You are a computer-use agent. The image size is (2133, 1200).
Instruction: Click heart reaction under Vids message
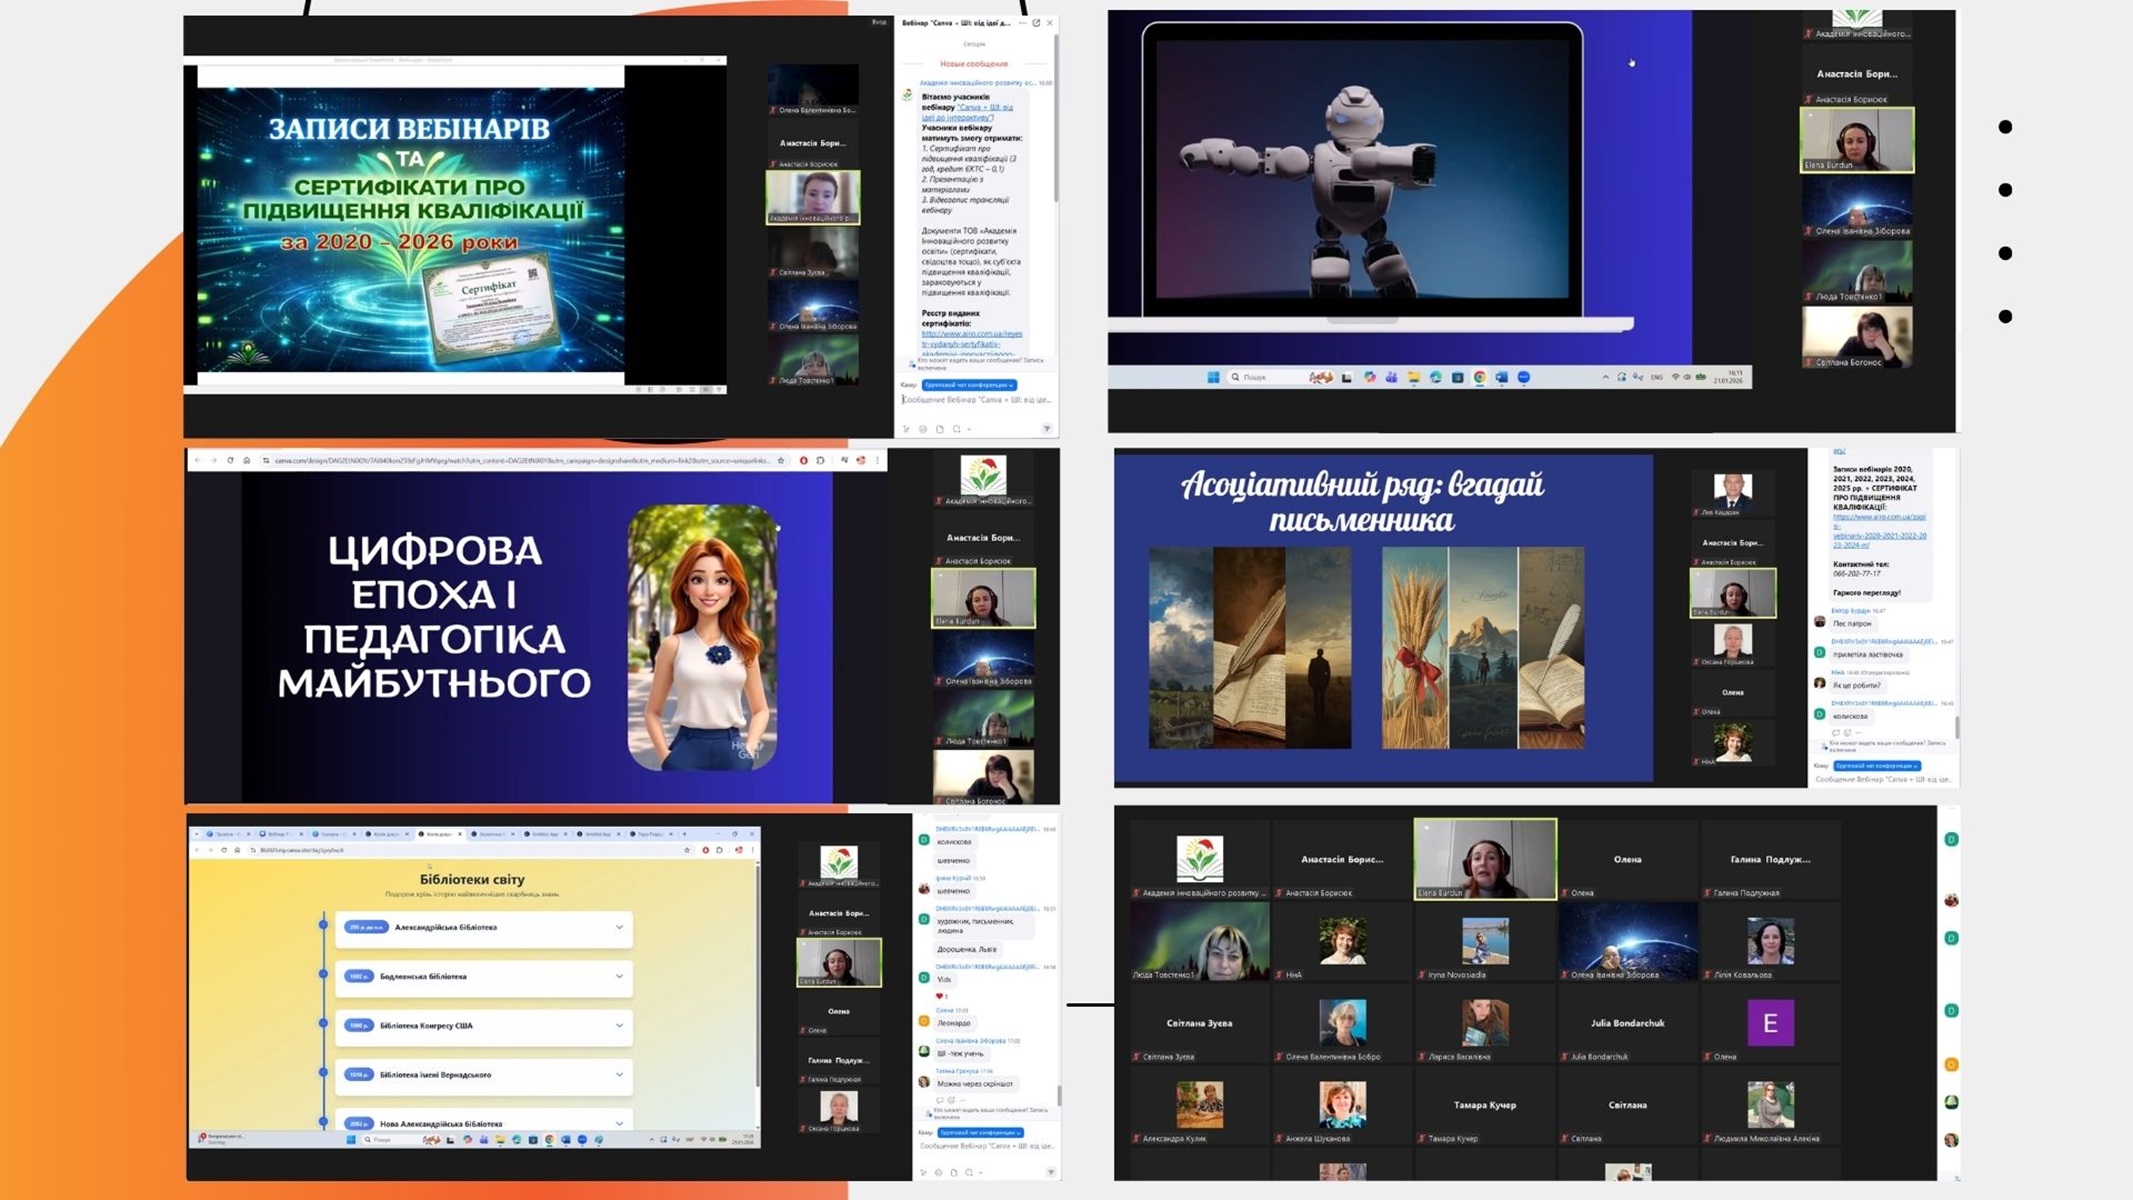coord(941,996)
